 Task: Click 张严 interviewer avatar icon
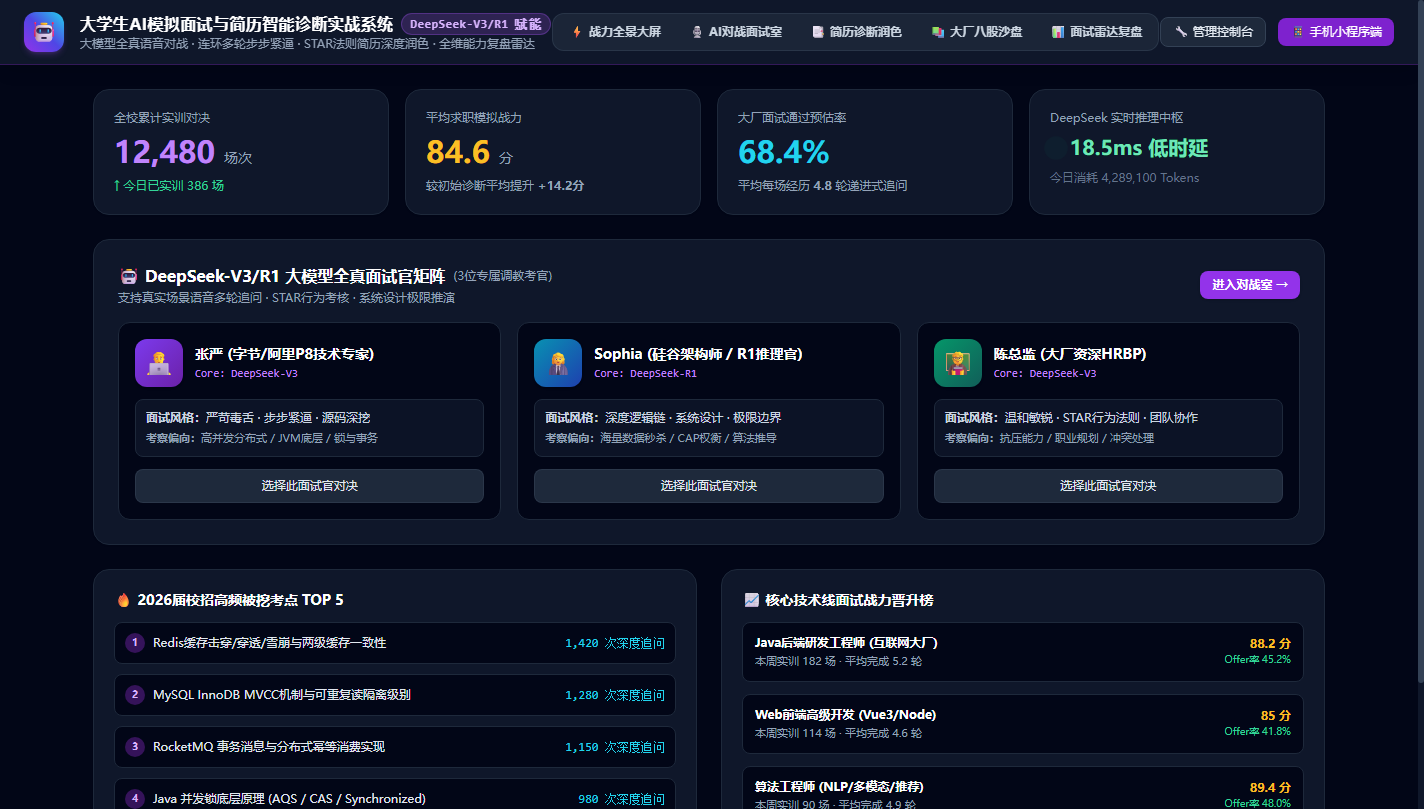[x=159, y=363]
